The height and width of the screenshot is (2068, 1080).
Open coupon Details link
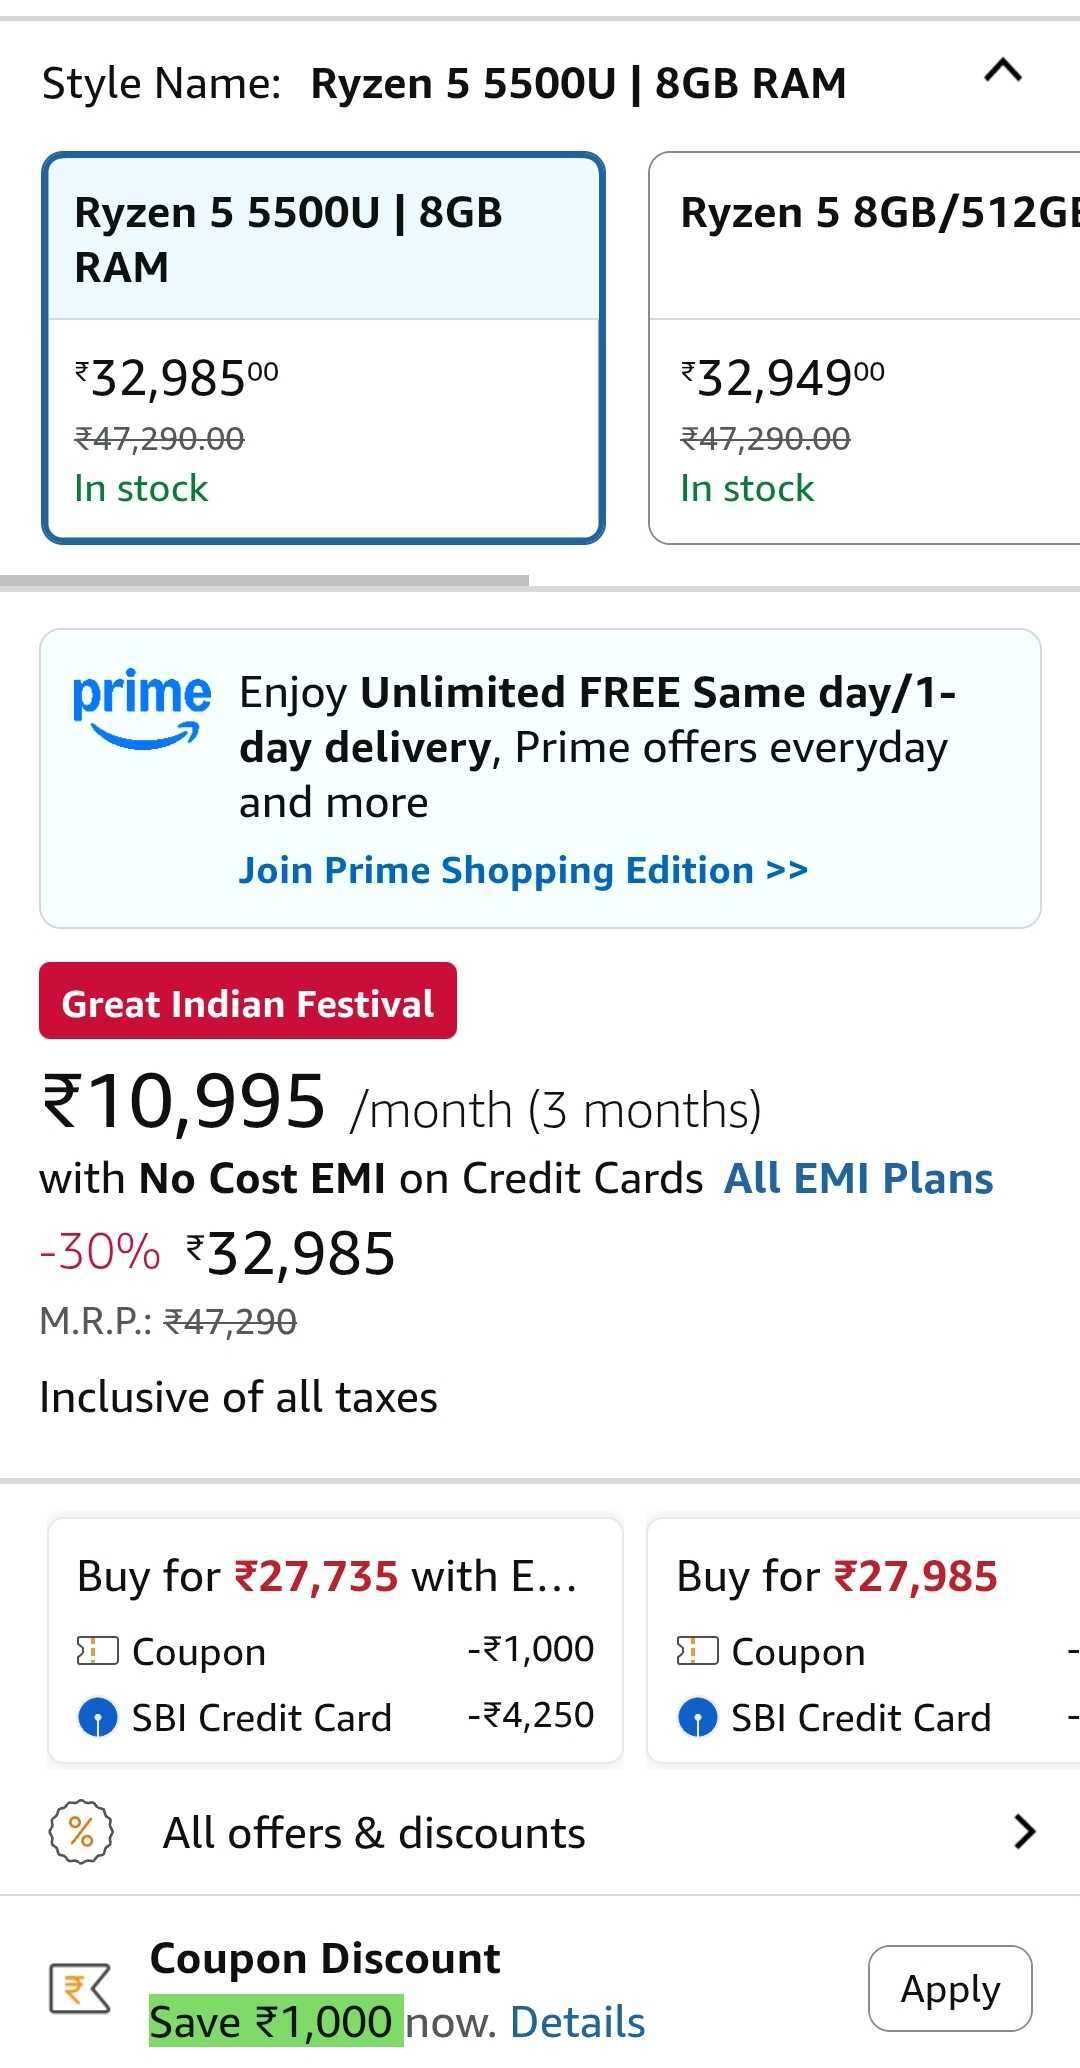coord(577,2022)
